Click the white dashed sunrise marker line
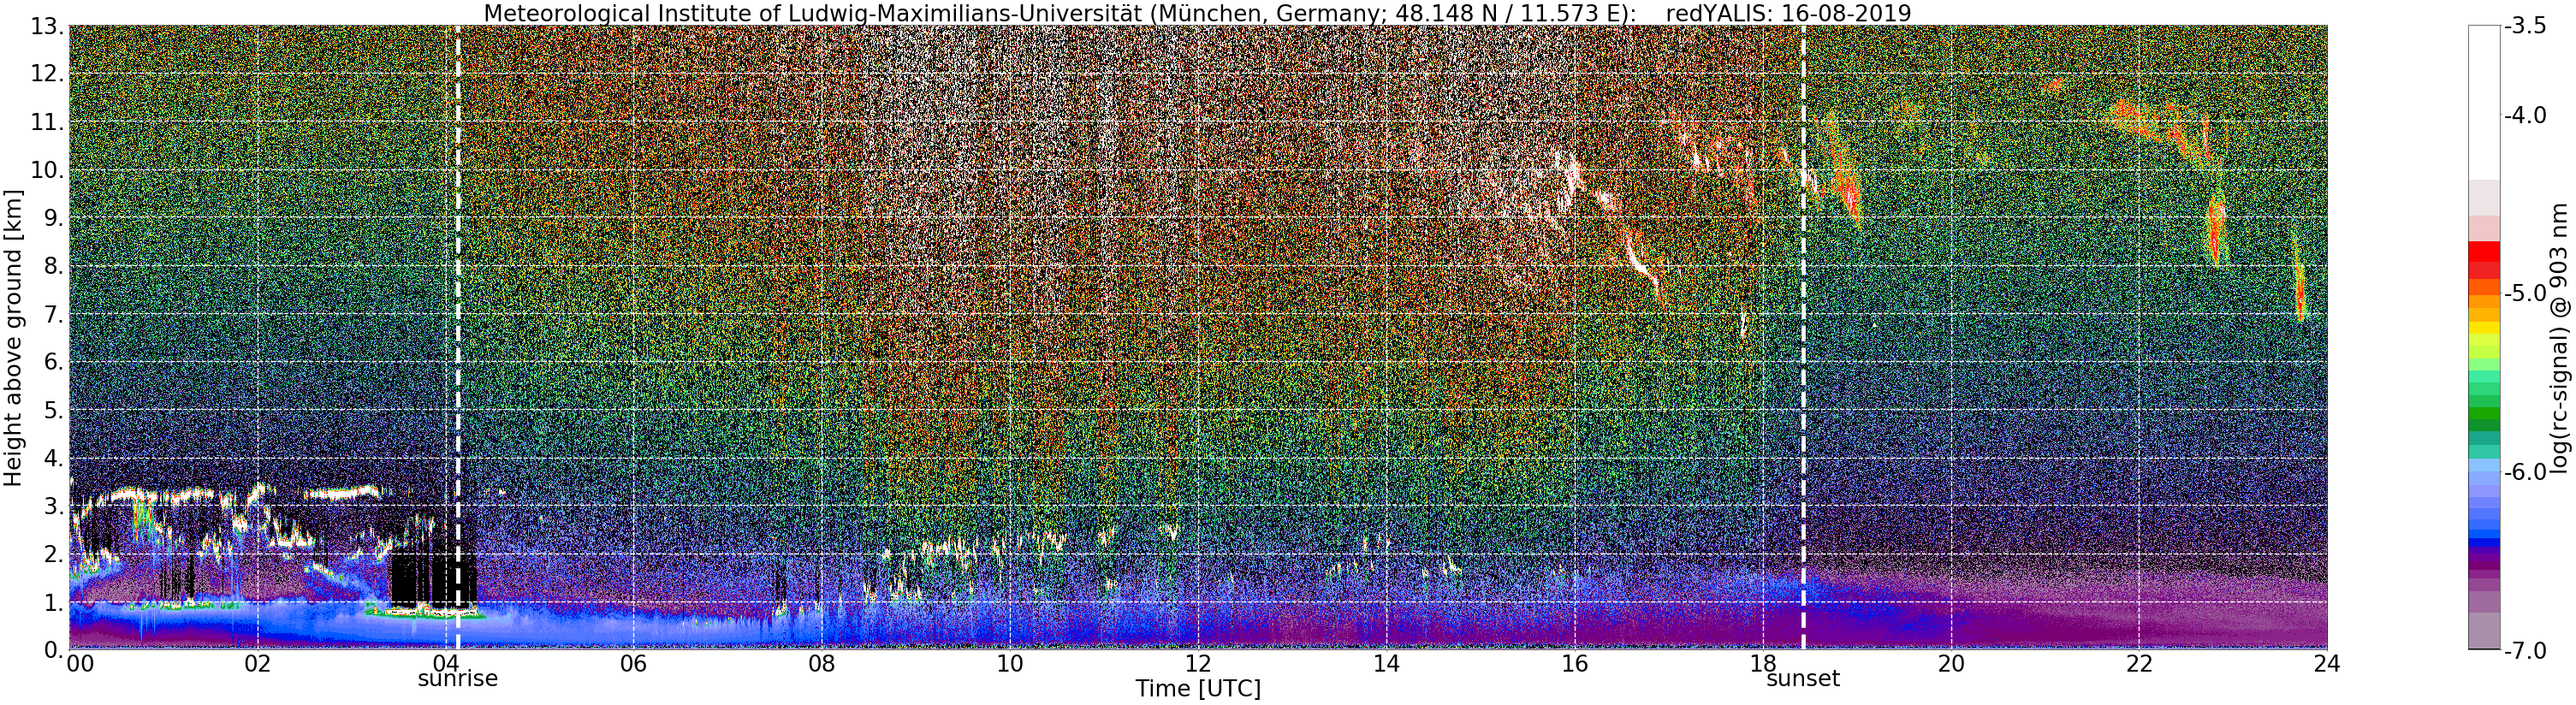Image resolution: width=2576 pixels, height=705 pixels. pyautogui.click(x=458, y=337)
